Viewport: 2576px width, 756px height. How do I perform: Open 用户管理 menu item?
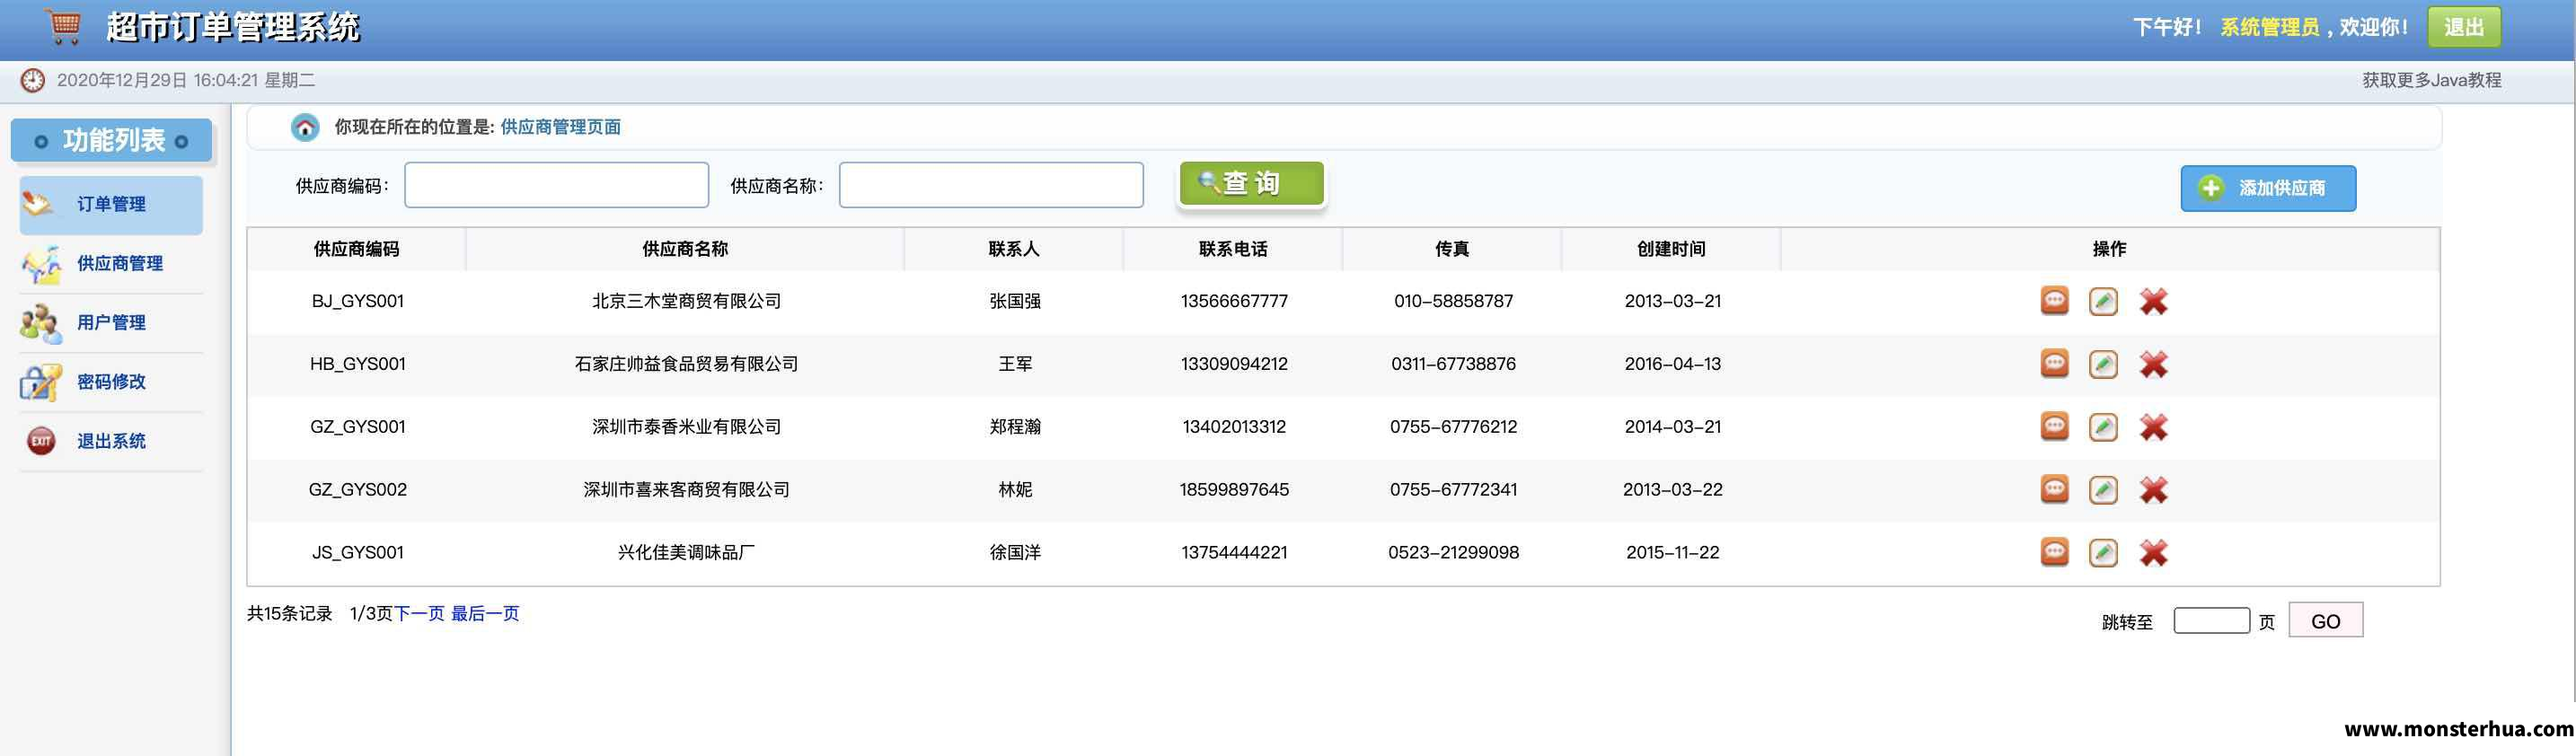111,323
